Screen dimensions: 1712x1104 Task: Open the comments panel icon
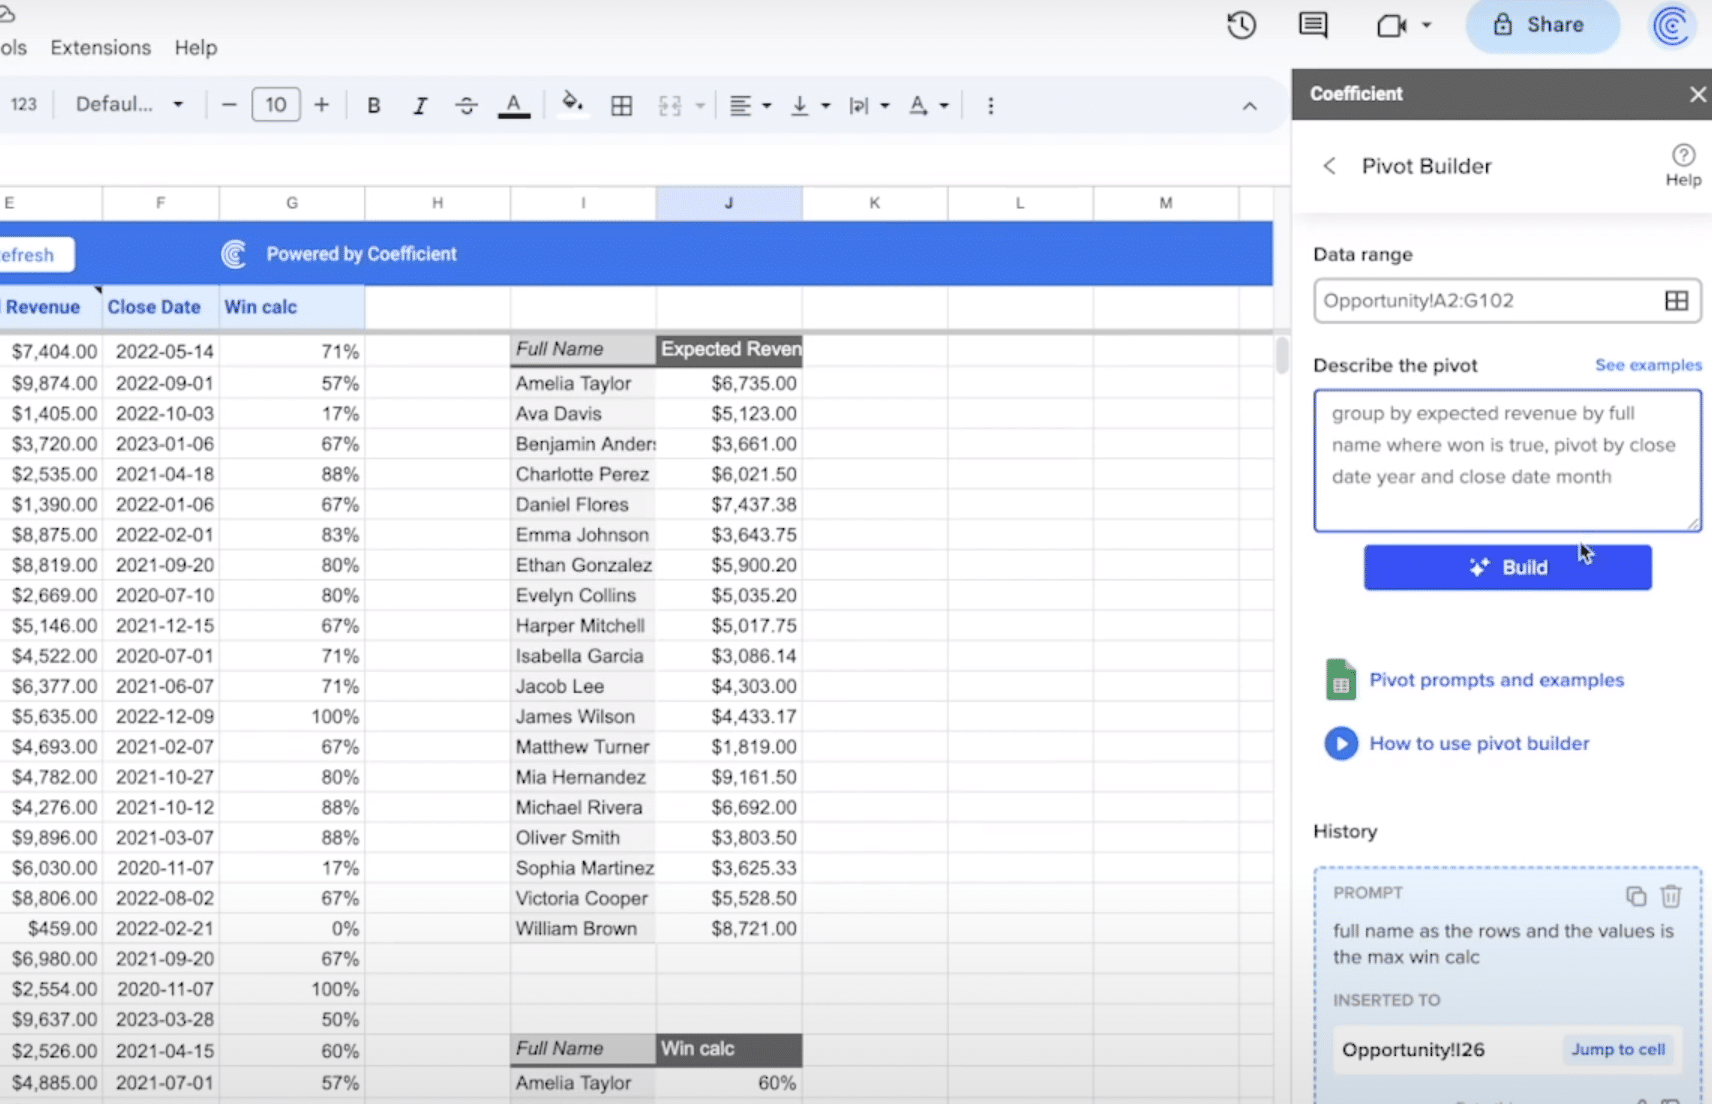tap(1312, 25)
